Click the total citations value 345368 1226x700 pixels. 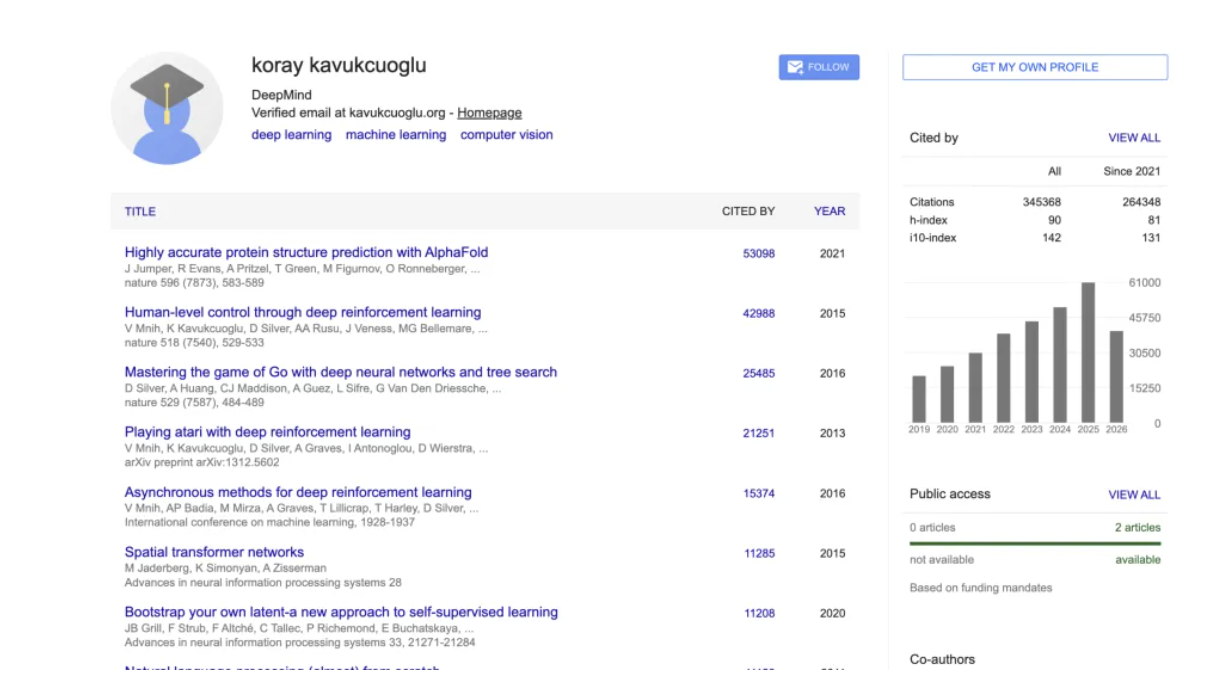coord(1042,202)
